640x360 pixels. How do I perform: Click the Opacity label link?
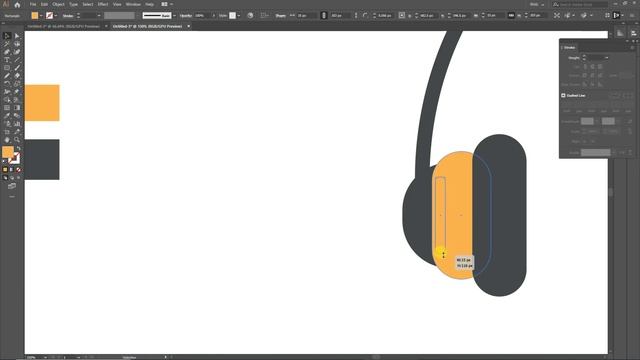click(x=186, y=16)
